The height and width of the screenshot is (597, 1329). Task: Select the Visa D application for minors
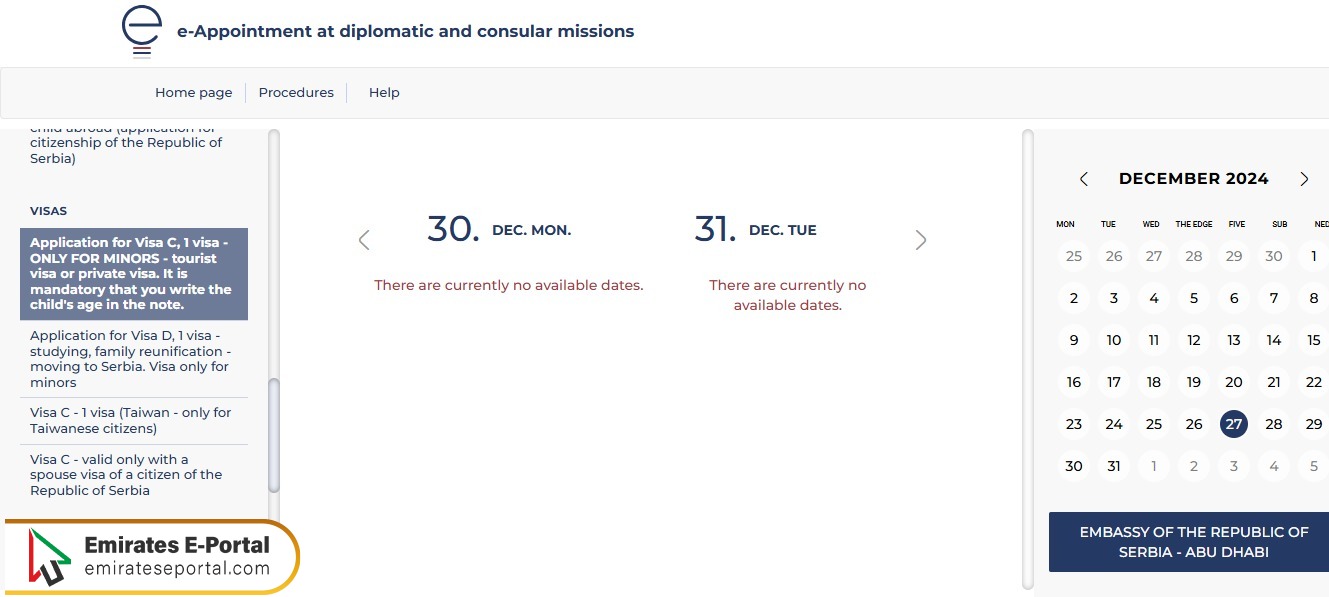tap(132, 359)
